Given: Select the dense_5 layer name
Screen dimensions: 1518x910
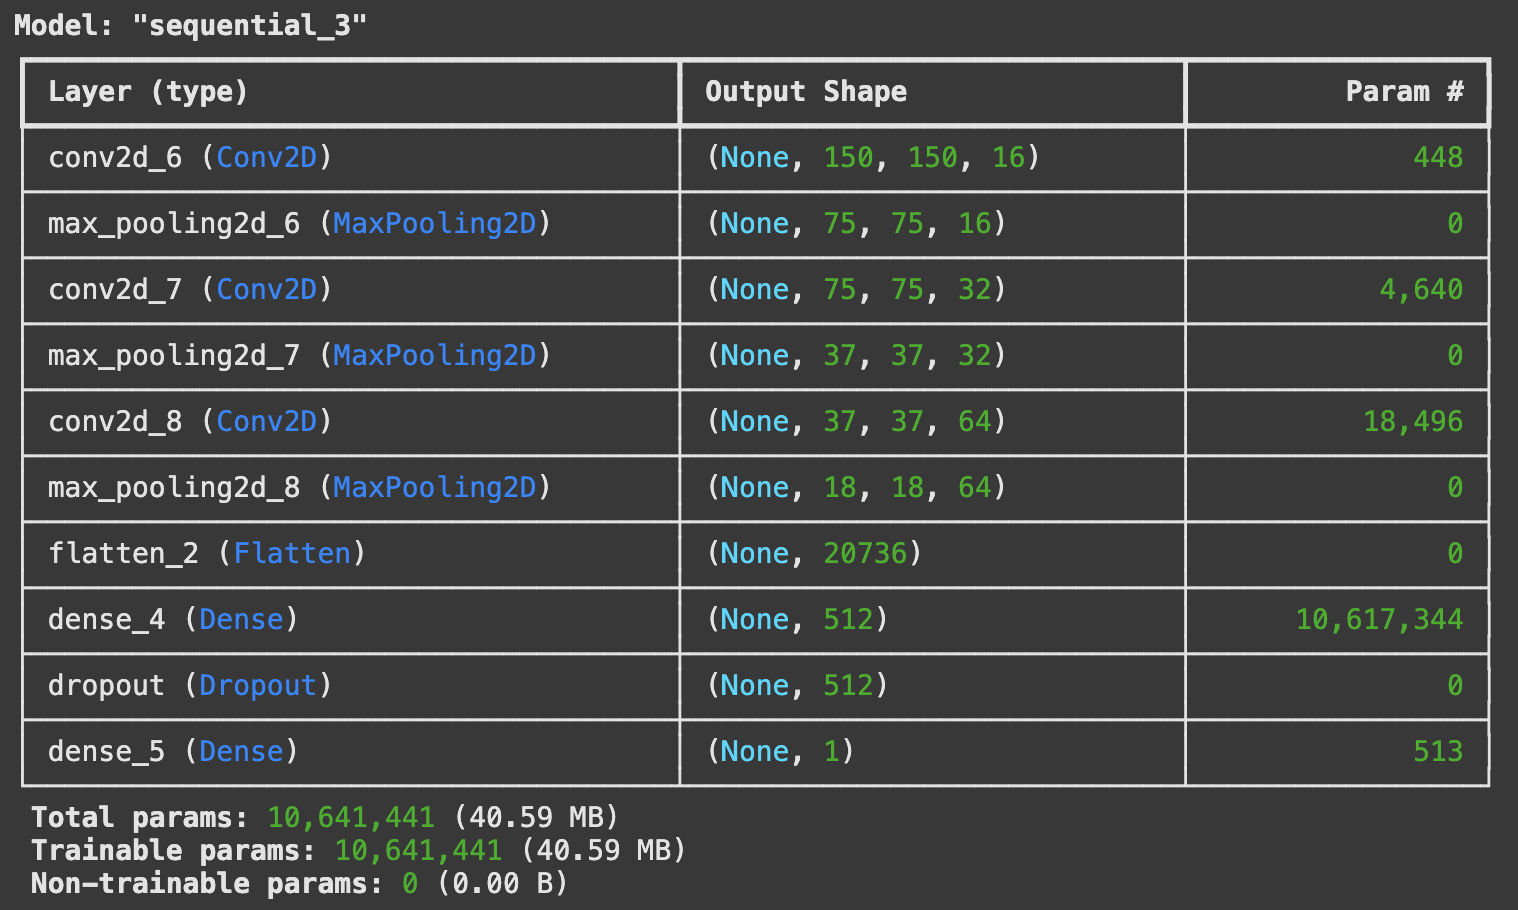Looking at the screenshot, I should tap(106, 752).
